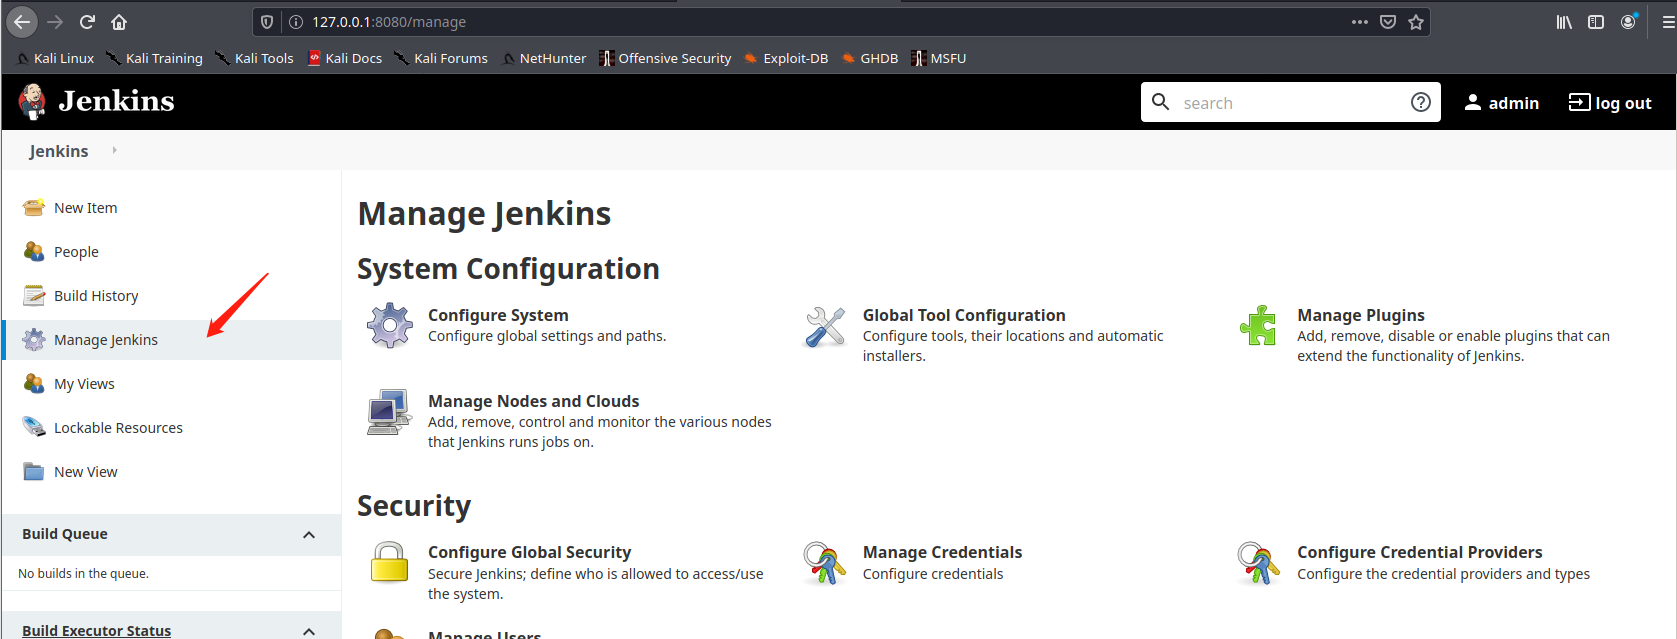Viewport: 1677px width, 639px height.
Task: Click the Configure Credential Providers keys icon
Action: tap(1258, 563)
